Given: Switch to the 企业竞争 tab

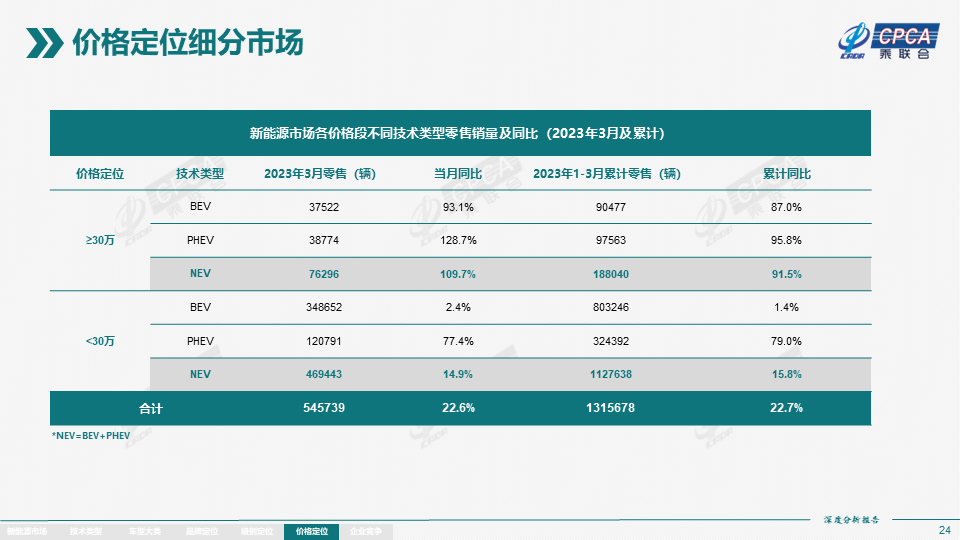Looking at the screenshot, I should pos(367,532).
